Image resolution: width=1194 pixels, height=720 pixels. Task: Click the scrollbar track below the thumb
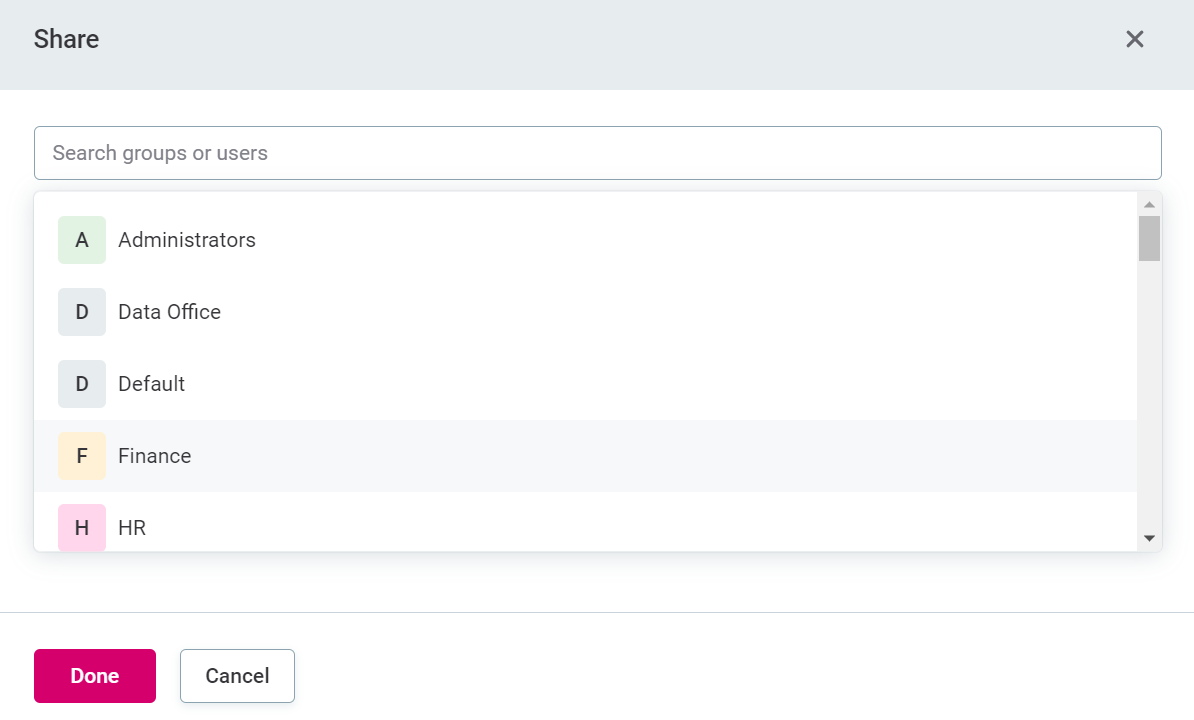[x=1149, y=400]
